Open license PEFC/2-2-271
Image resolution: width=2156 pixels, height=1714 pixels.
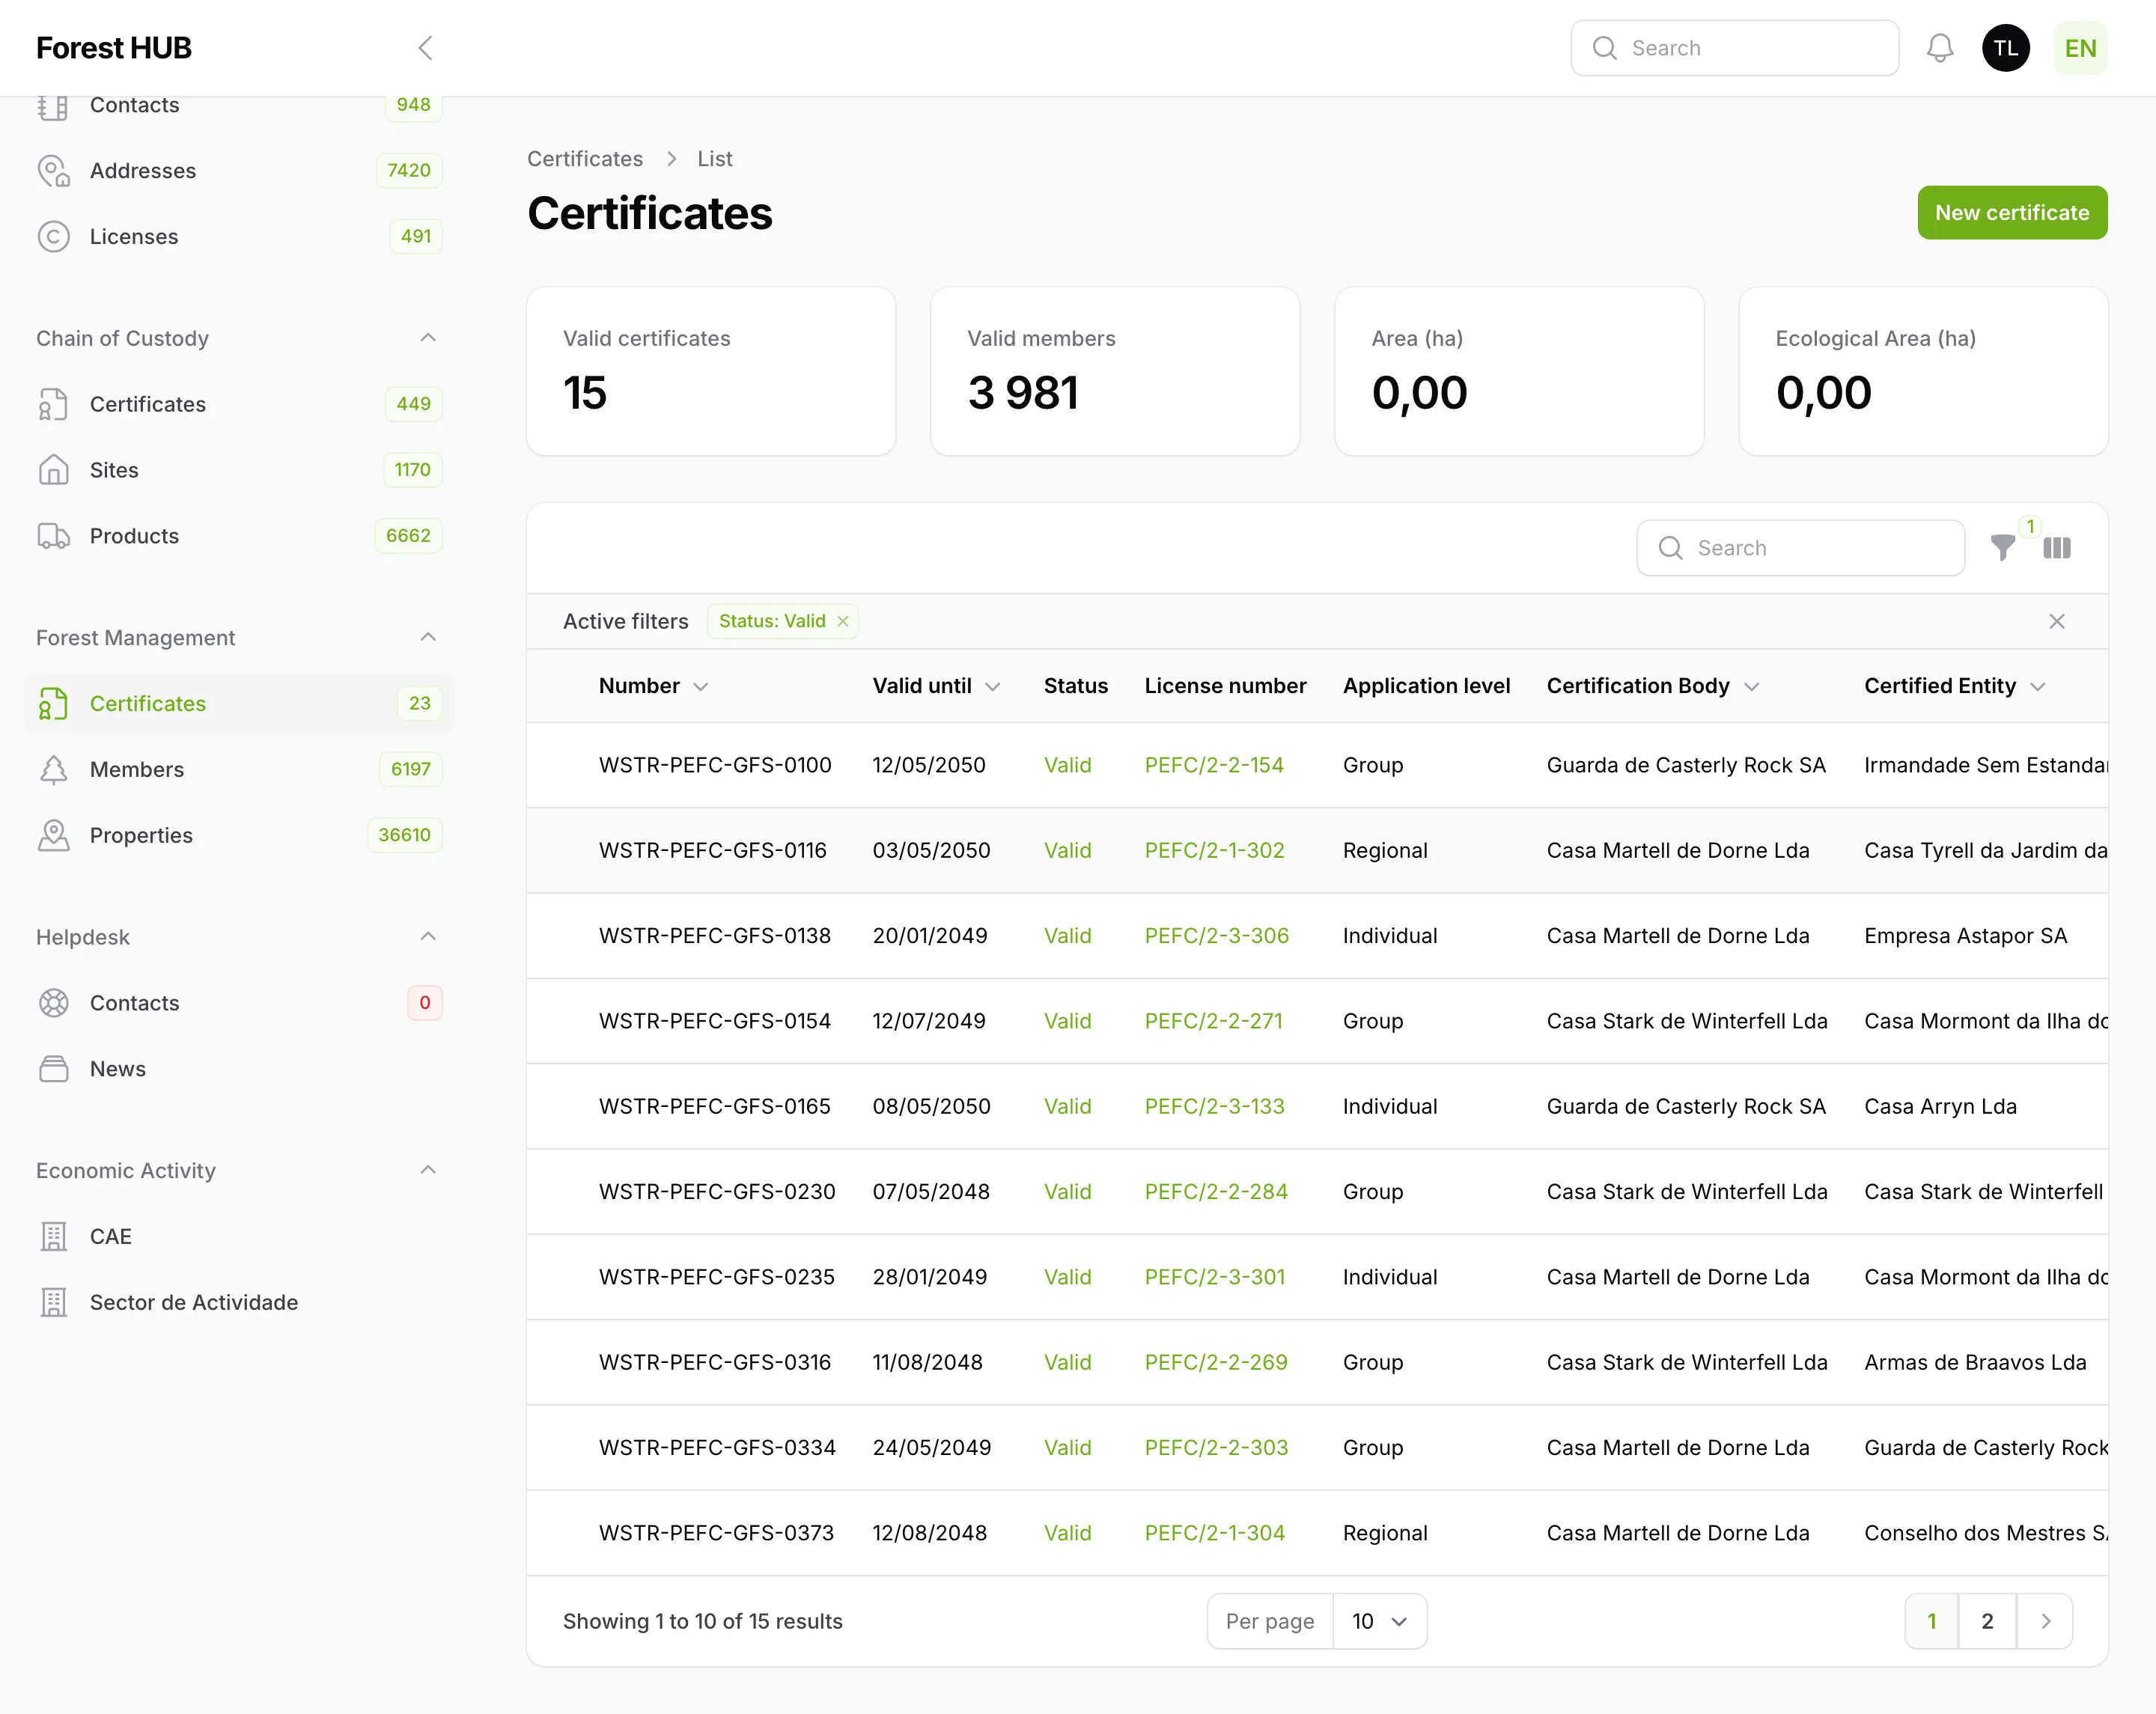(1213, 1021)
